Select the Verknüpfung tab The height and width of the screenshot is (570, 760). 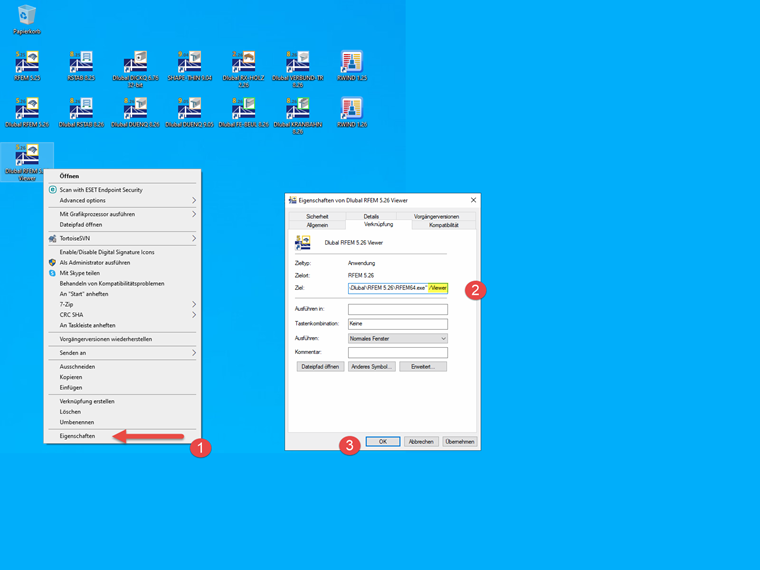point(379,224)
